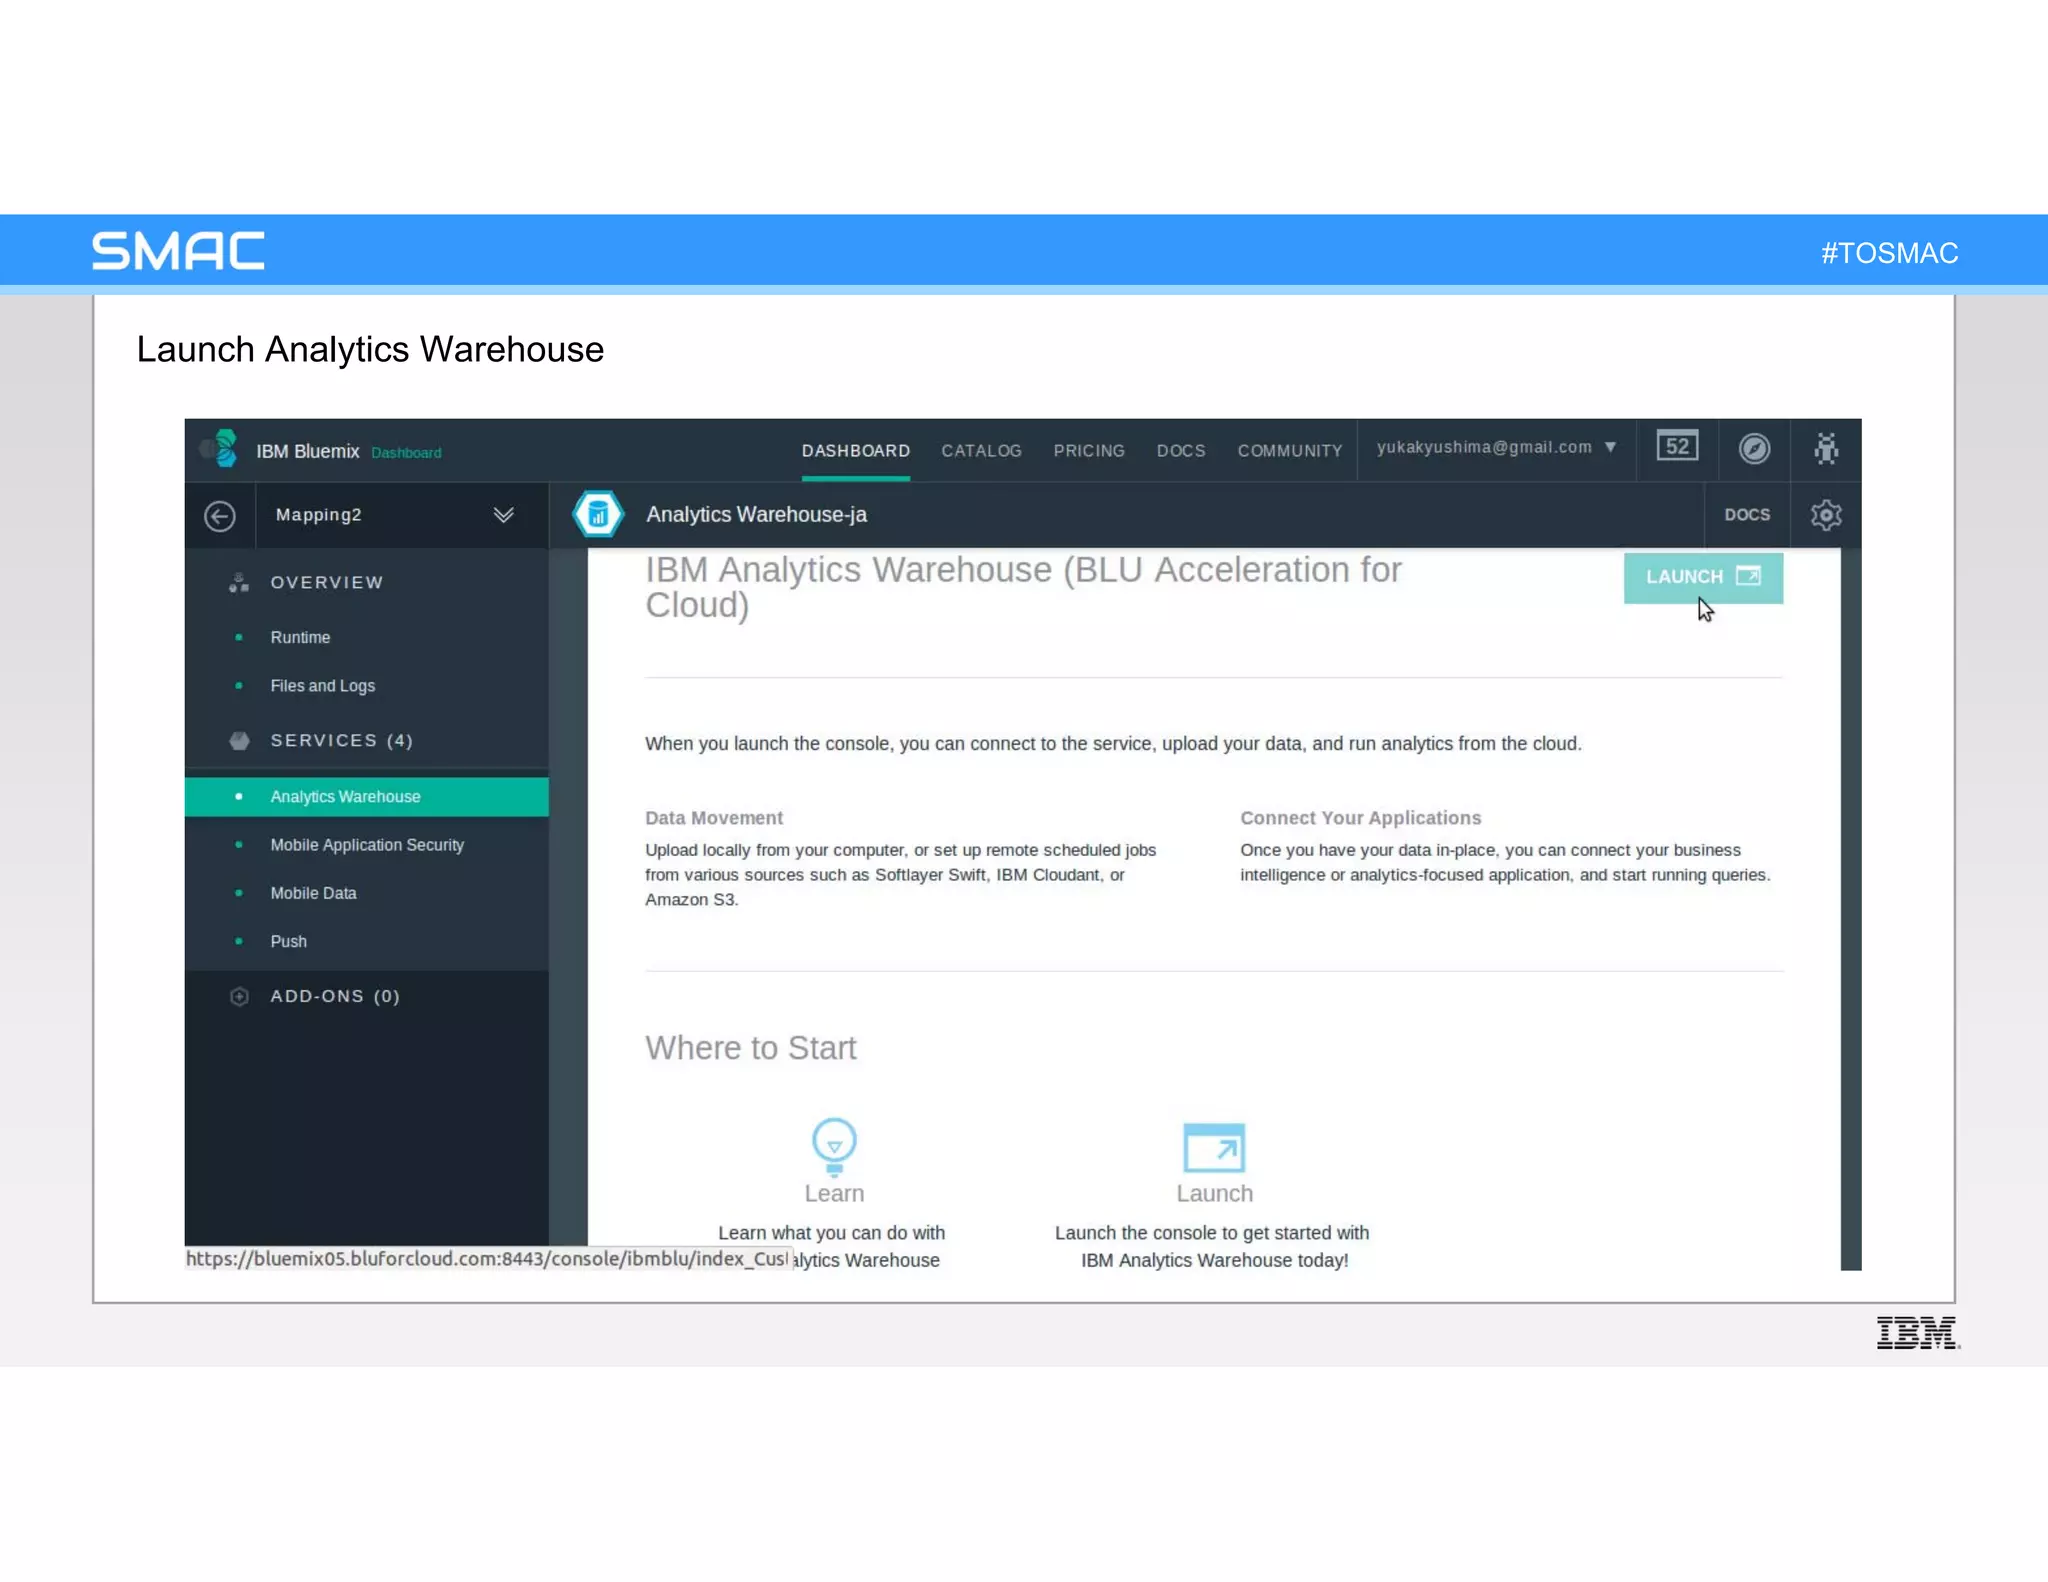Switch to the DASHBOARD tab
Viewport: 2048px width, 1582px height.
tap(856, 451)
